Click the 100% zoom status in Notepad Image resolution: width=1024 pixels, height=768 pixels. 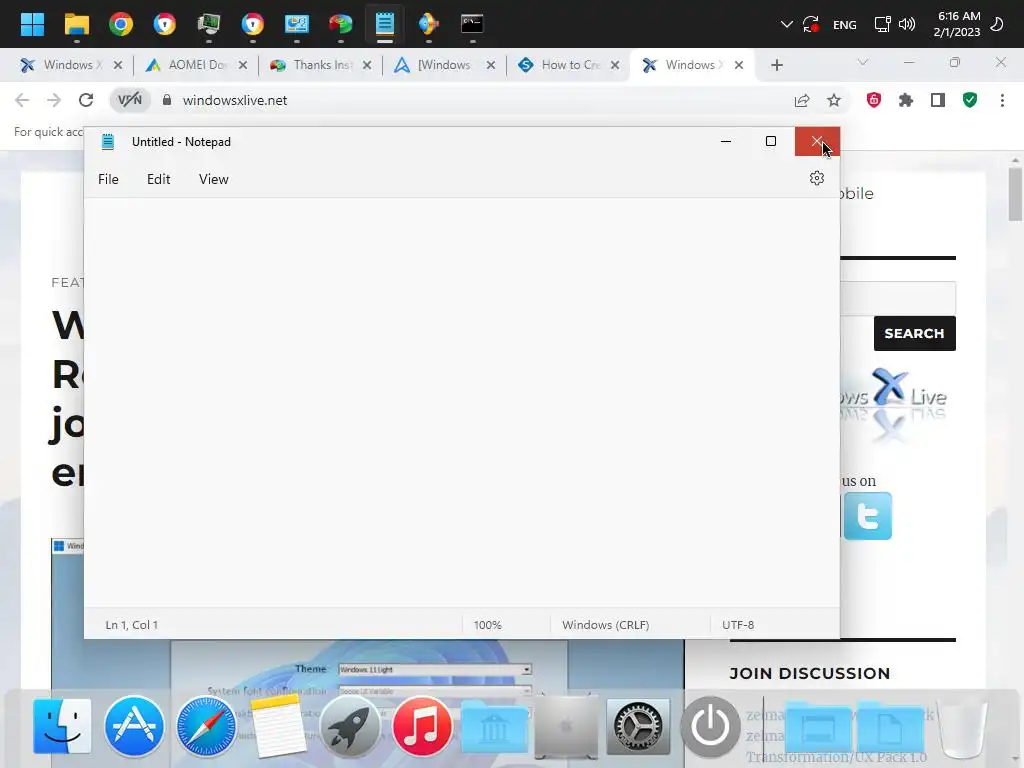click(x=488, y=625)
